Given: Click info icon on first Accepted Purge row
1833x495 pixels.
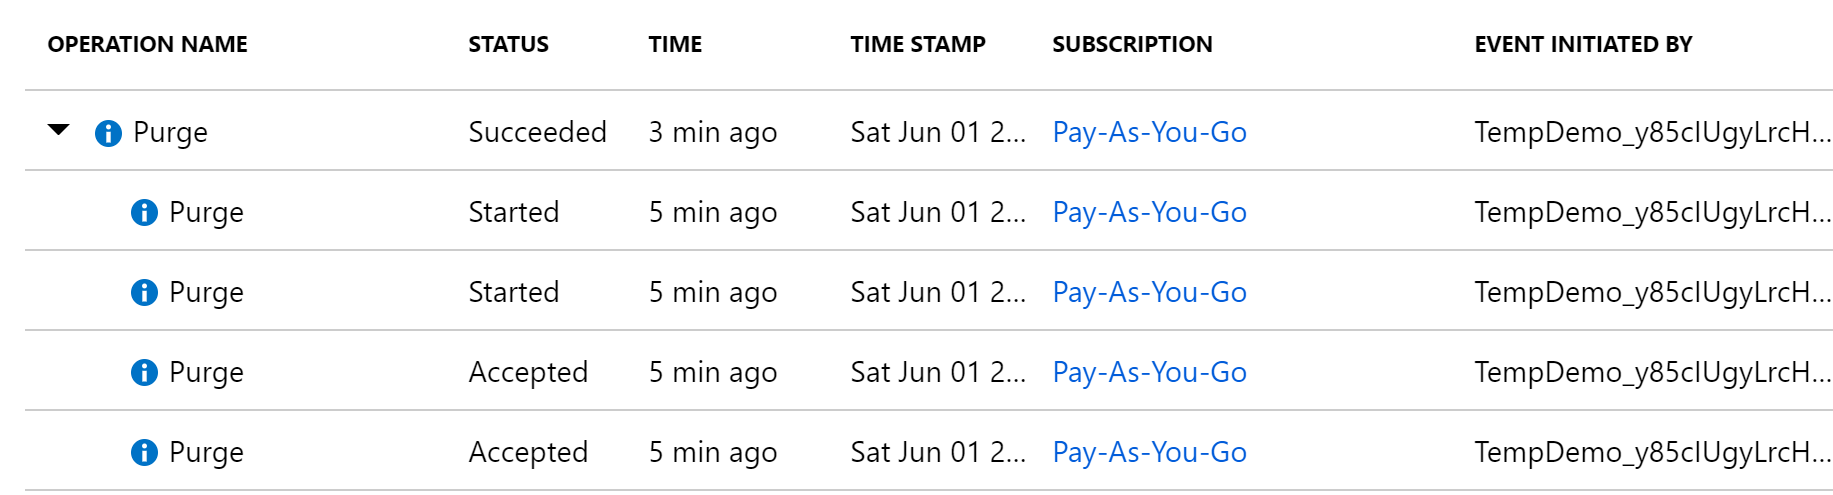Looking at the screenshot, I should (144, 372).
